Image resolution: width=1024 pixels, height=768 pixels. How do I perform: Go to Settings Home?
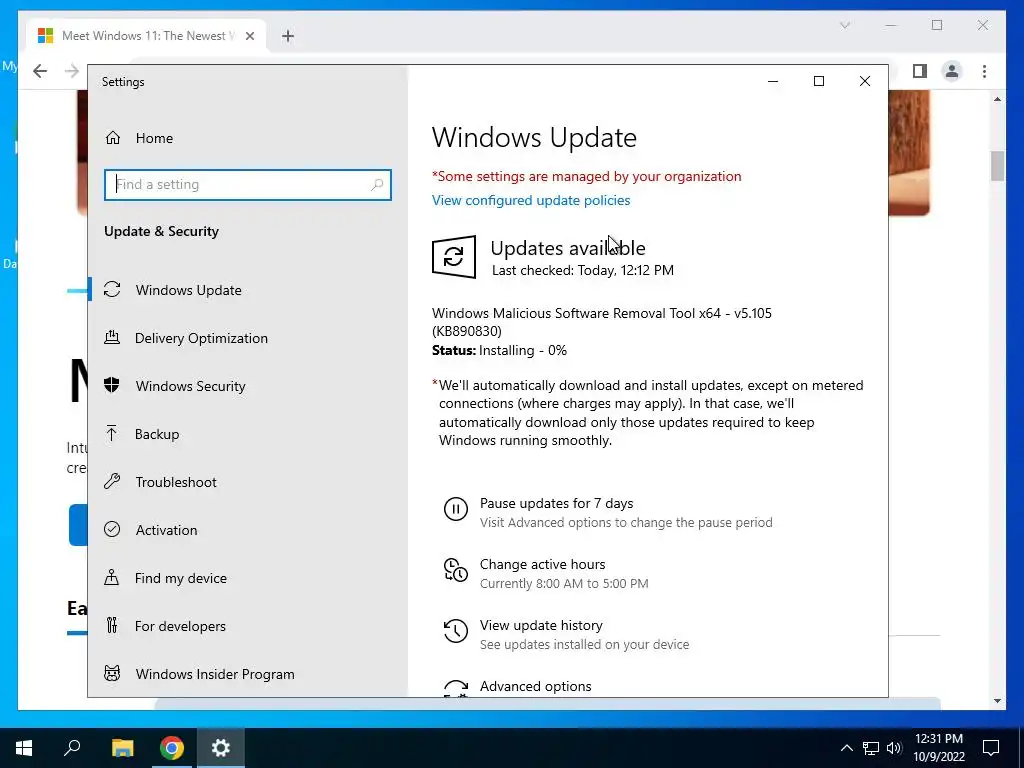coord(139,138)
